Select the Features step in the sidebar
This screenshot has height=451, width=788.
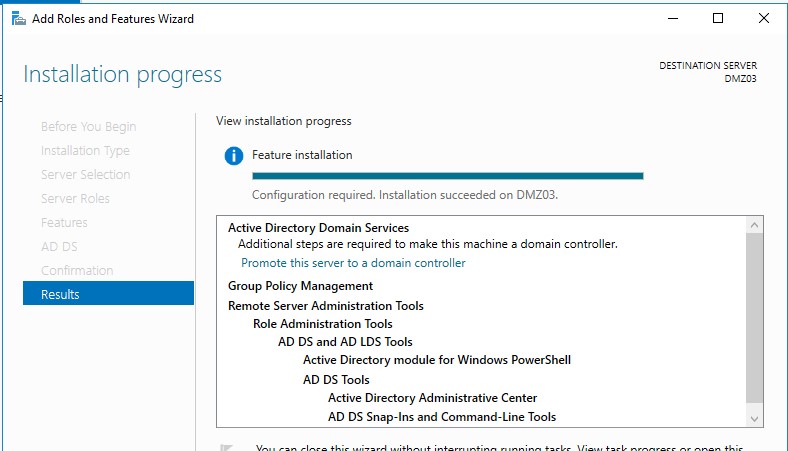[x=64, y=223]
